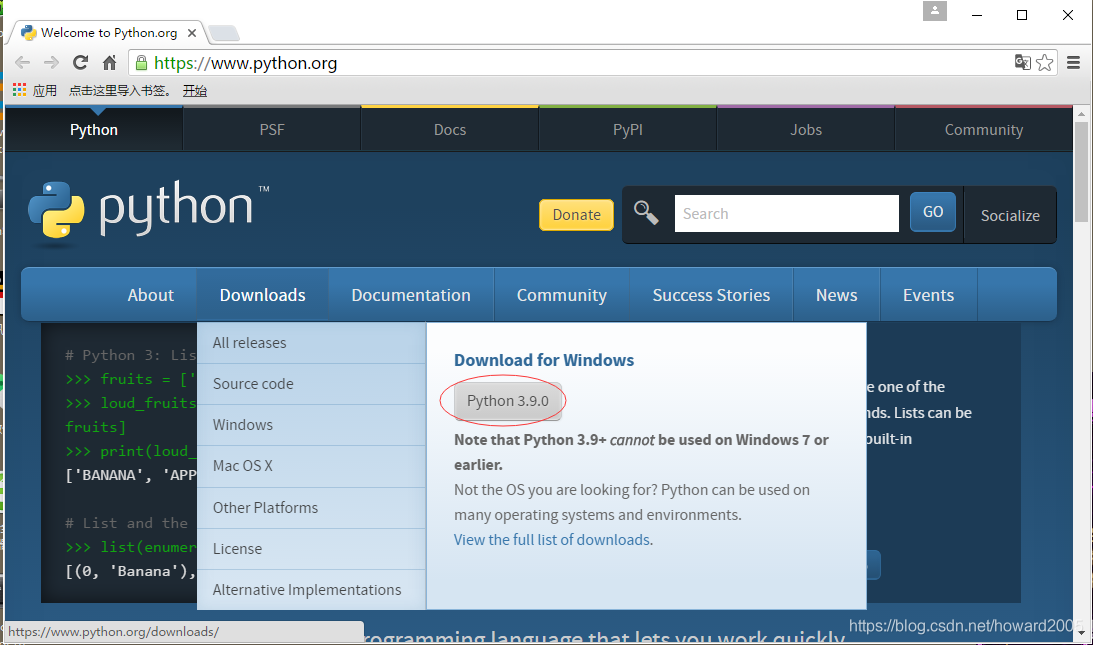Viewport: 1093px width, 645px height.
Task: Open the Events main menu
Action: pyautogui.click(x=928, y=295)
